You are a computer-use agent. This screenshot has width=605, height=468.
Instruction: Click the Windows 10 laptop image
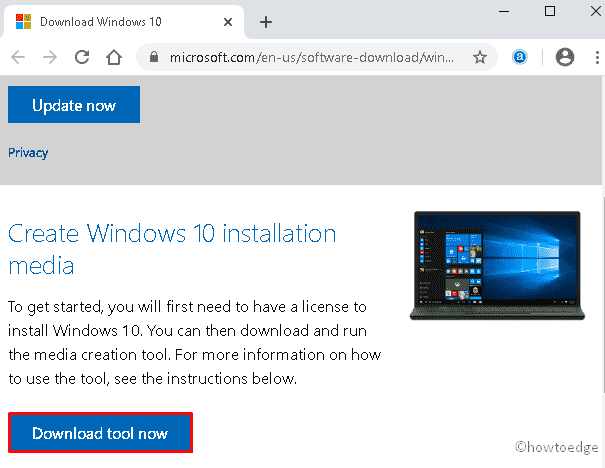coord(497,266)
